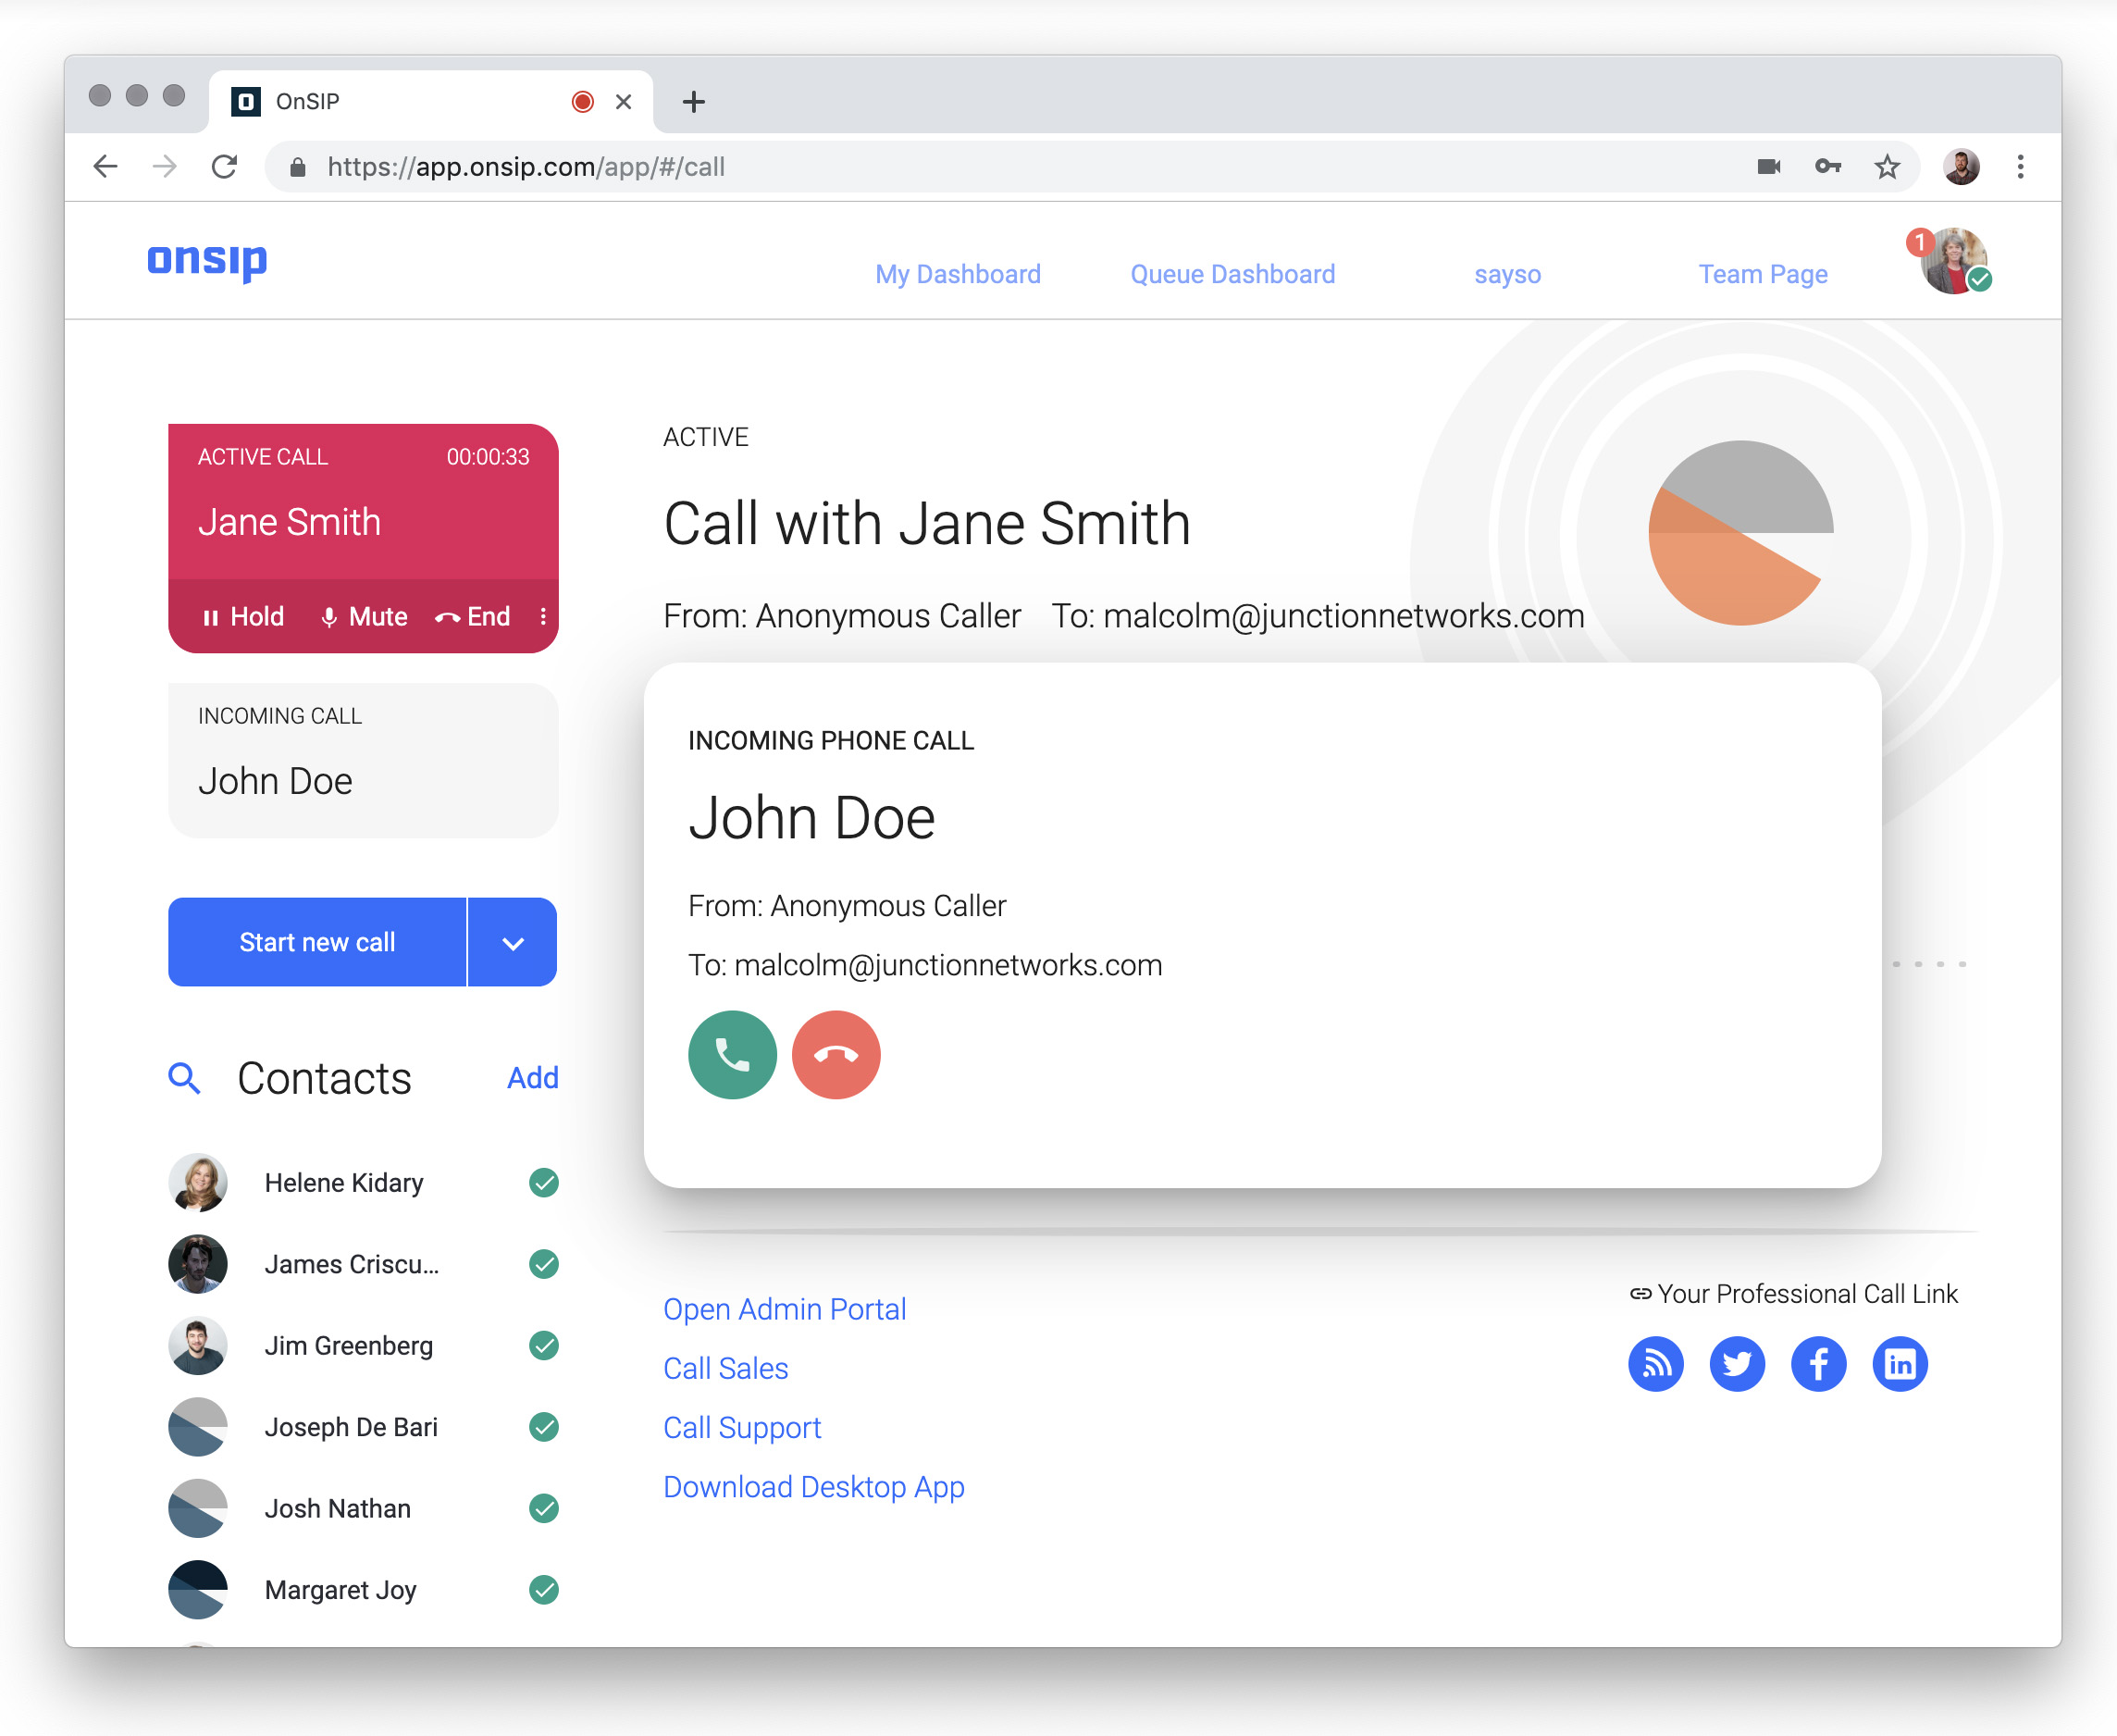The width and height of the screenshot is (2117, 1736).
Task: Click the Jane Smith caller avatar circle
Action: click(1741, 533)
